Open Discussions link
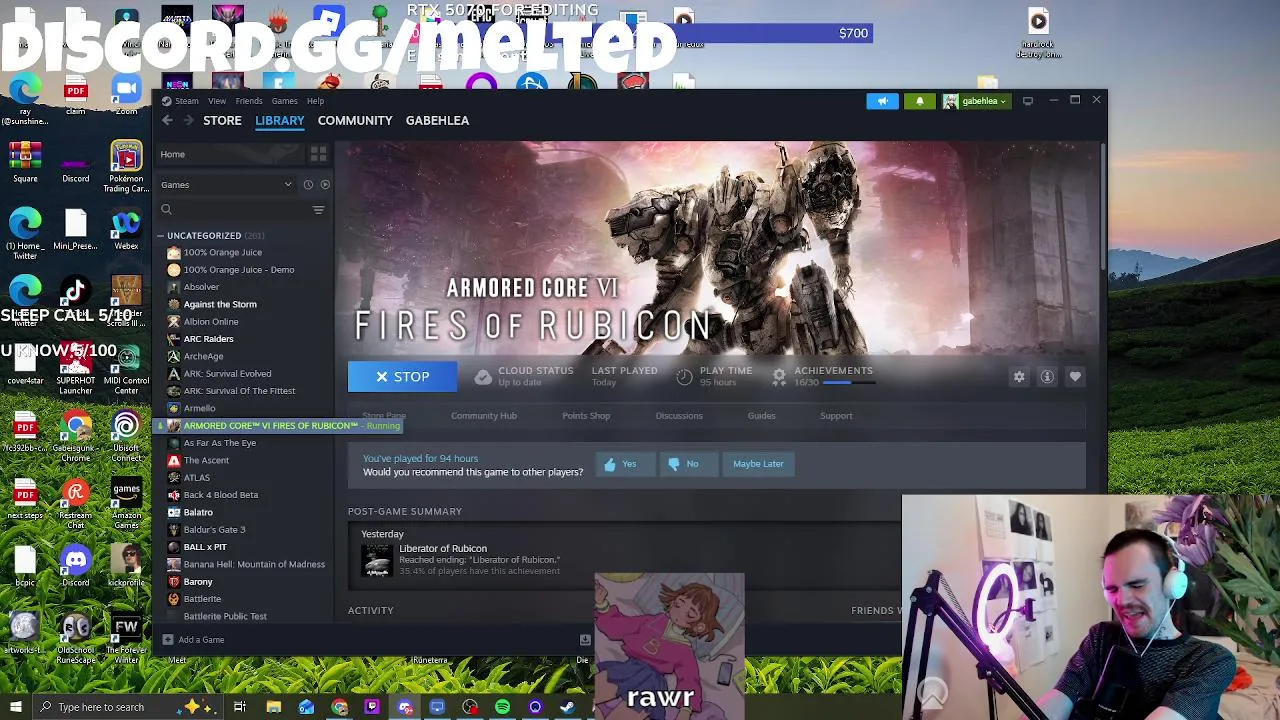 (x=679, y=416)
